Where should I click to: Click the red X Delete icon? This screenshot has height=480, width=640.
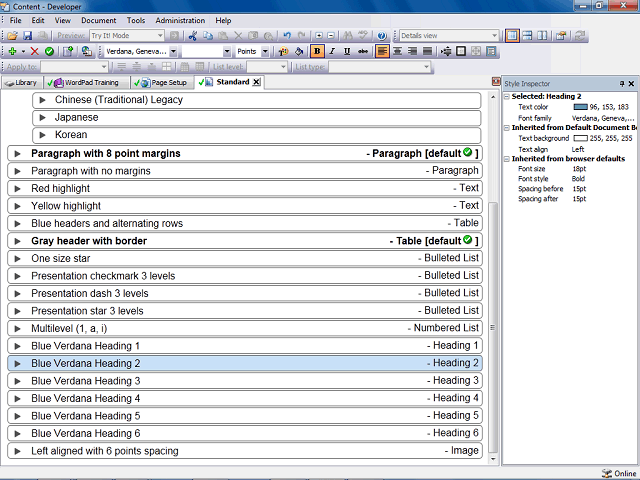(x=35, y=51)
